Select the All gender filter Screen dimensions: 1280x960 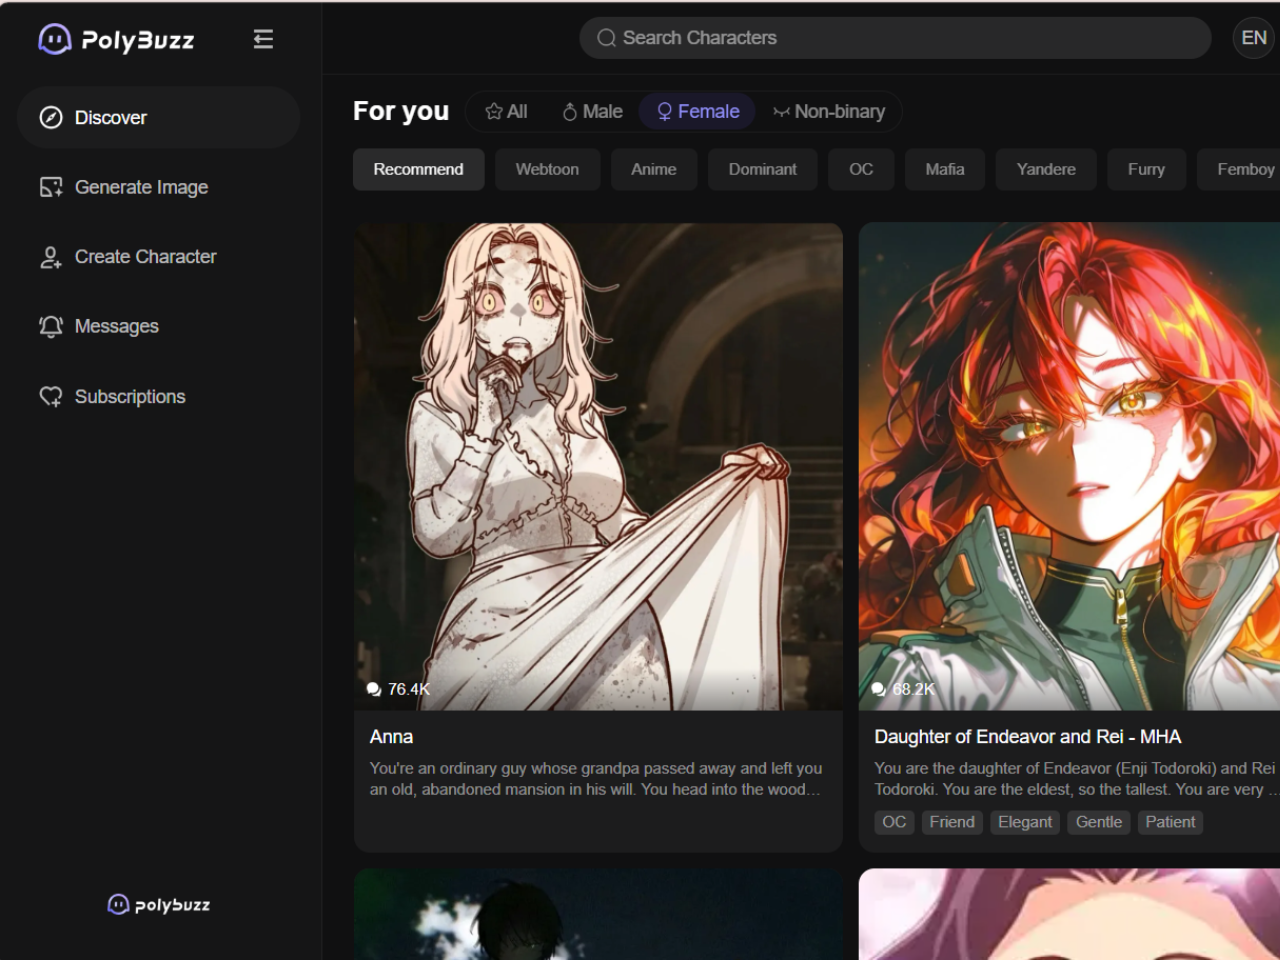click(x=506, y=112)
